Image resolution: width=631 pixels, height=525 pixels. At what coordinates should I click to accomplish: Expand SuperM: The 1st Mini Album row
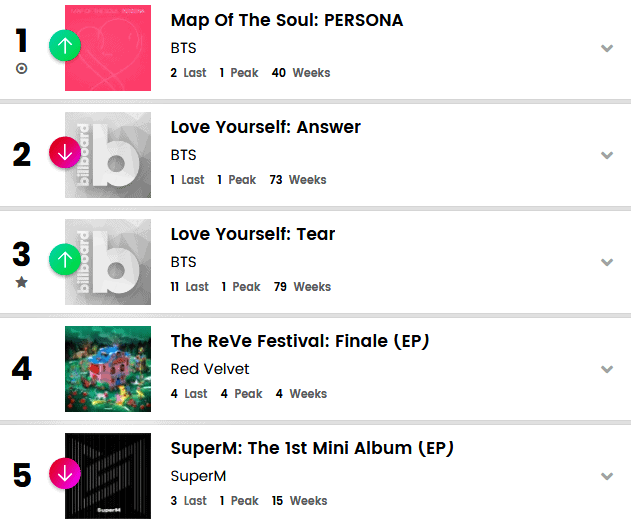pyautogui.click(x=606, y=476)
